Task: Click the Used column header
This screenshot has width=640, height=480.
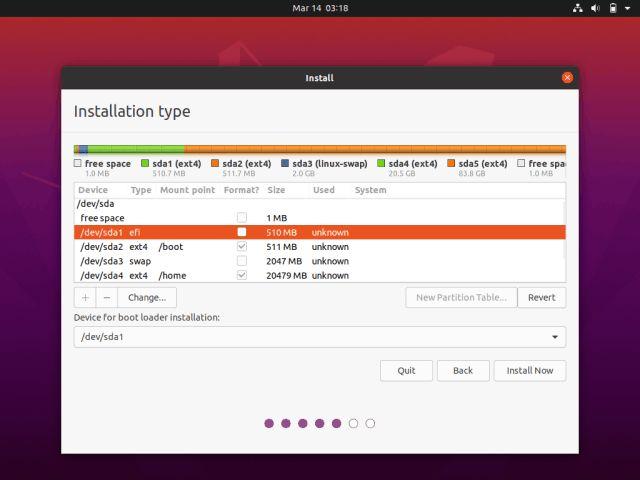Action: 324,190
